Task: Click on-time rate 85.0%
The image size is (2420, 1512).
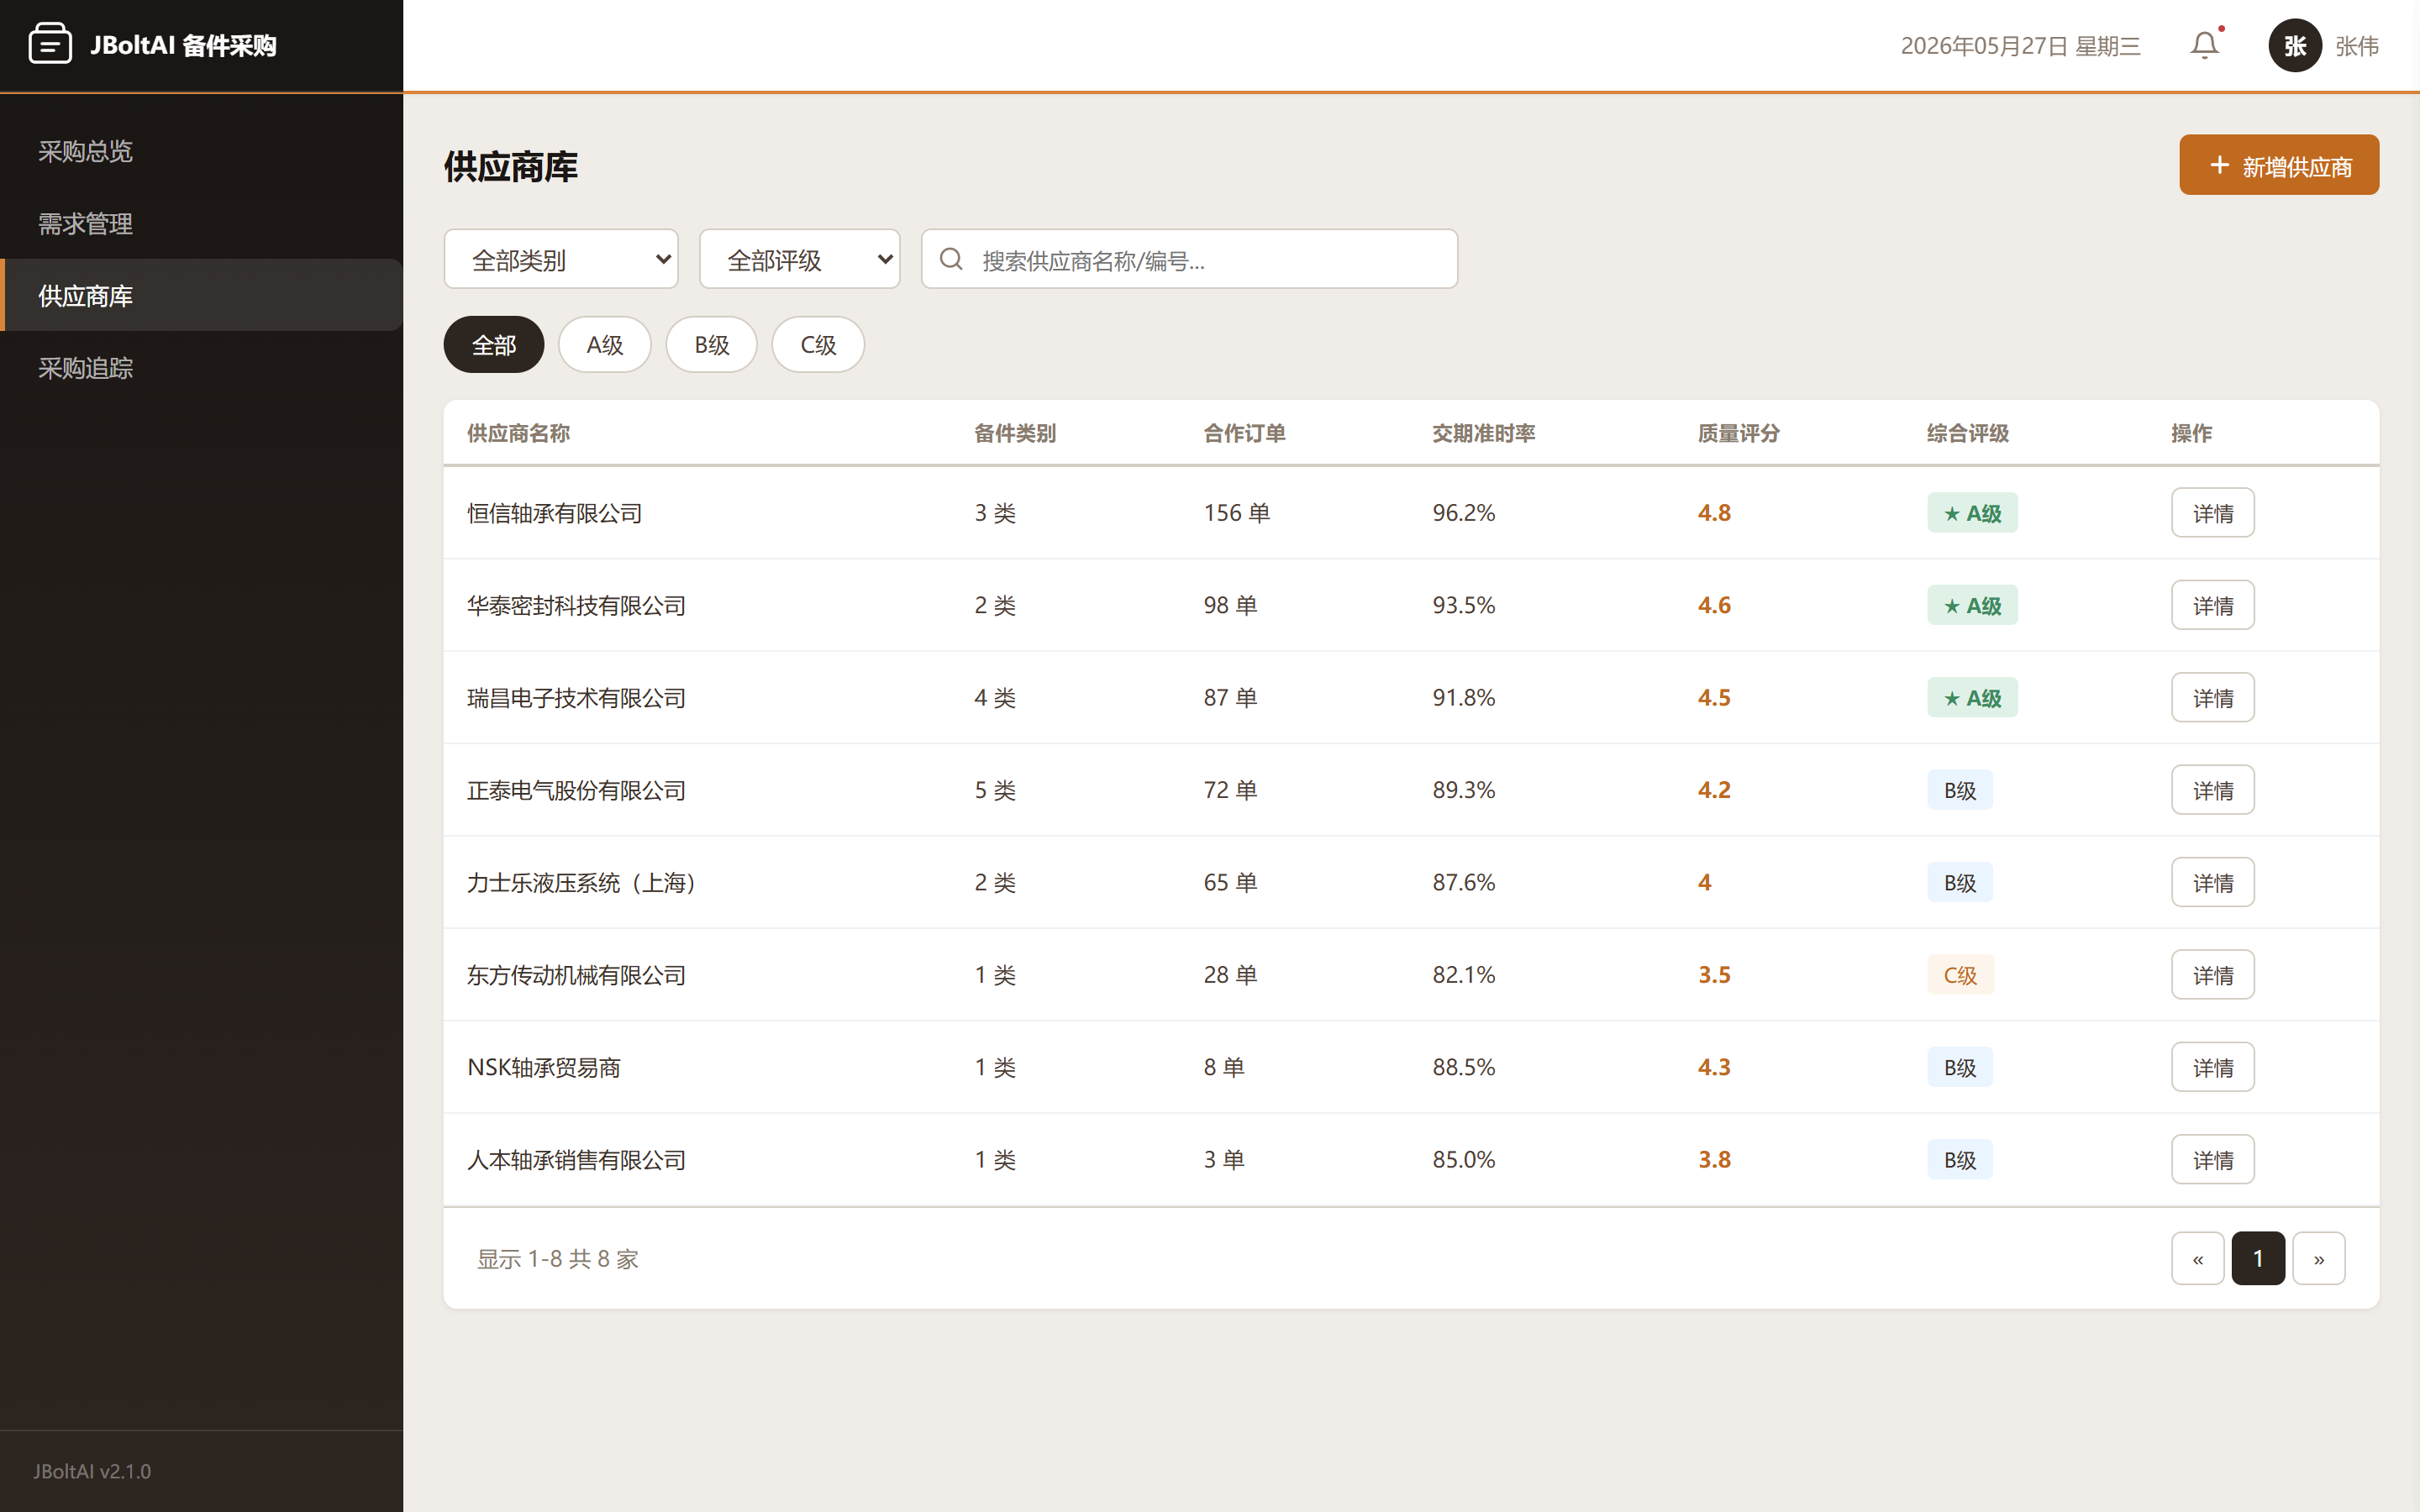Action: coord(1463,1159)
